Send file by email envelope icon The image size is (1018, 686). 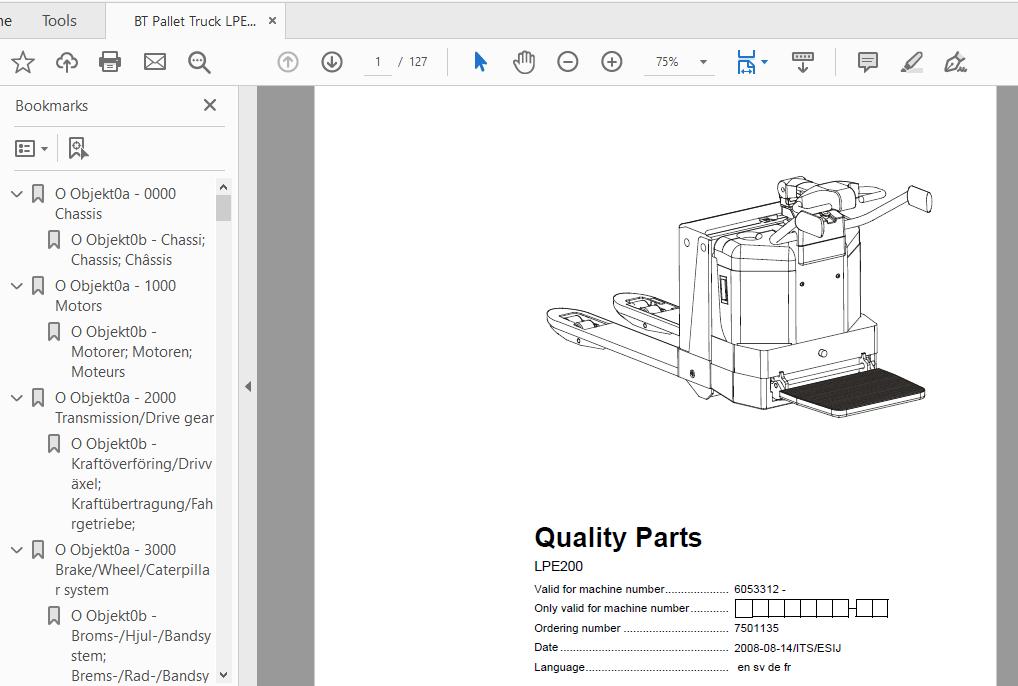pos(155,62)
